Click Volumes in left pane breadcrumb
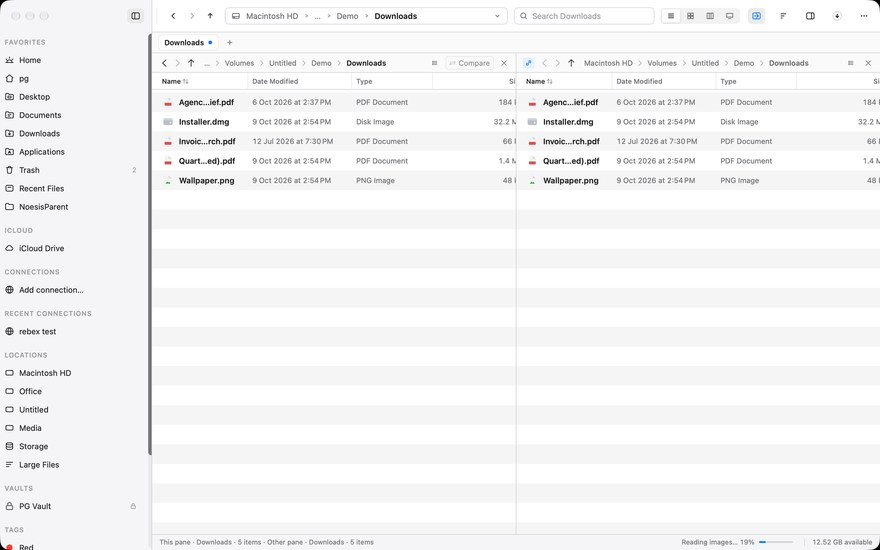The image size is (880, 550). 239,63
